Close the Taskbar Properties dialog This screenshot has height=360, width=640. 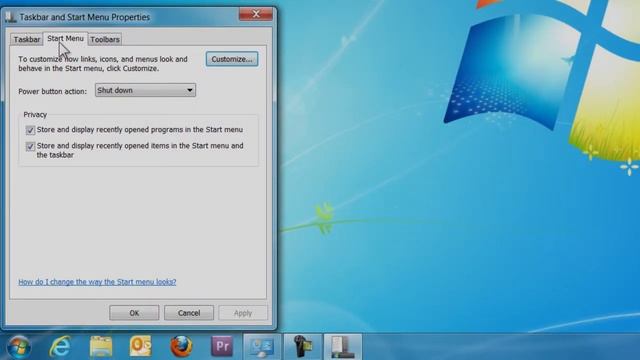(x=256, y=14)
